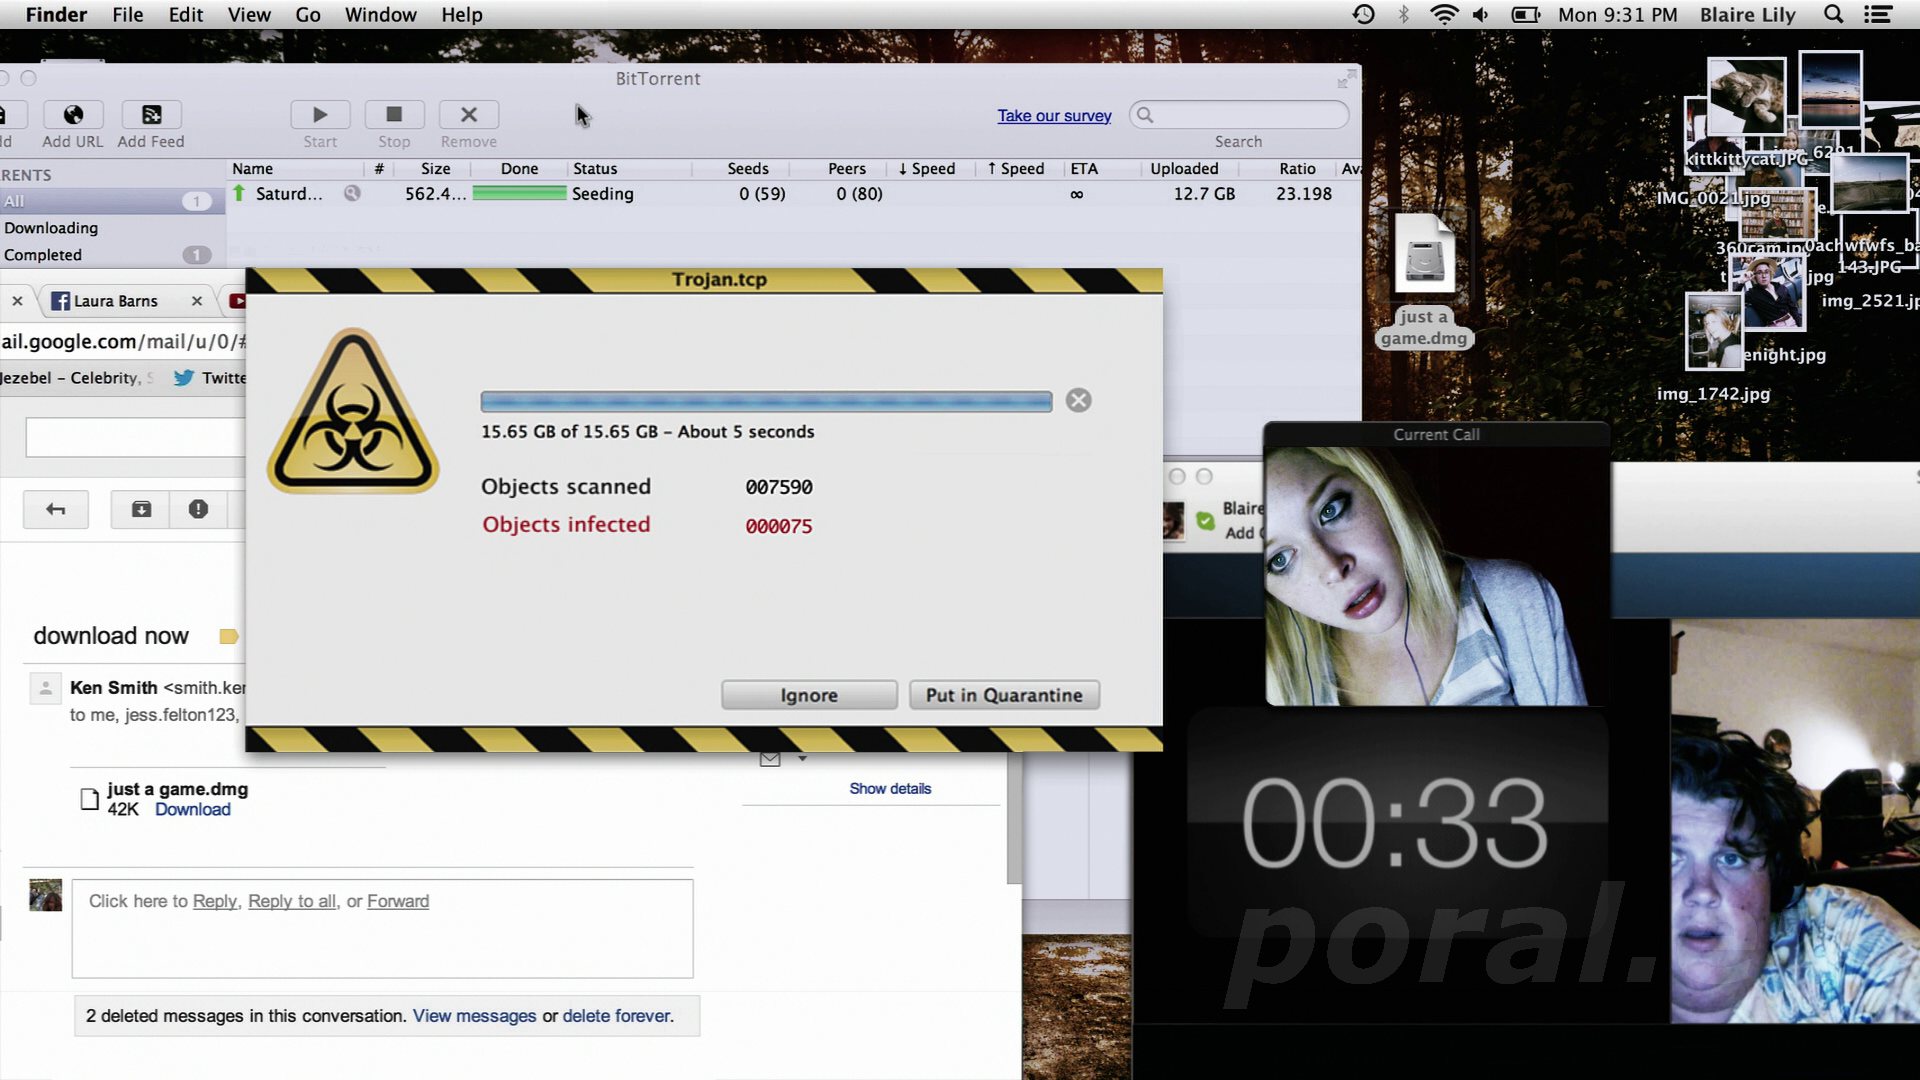Stop the torrent using the Stop button
This screenshot has width=1920, height=1080.
[394, 115]
